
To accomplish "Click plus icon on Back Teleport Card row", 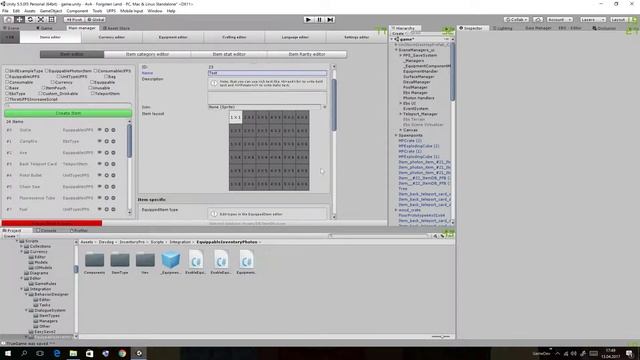I will pyautogui.click(x=107, y=164).
